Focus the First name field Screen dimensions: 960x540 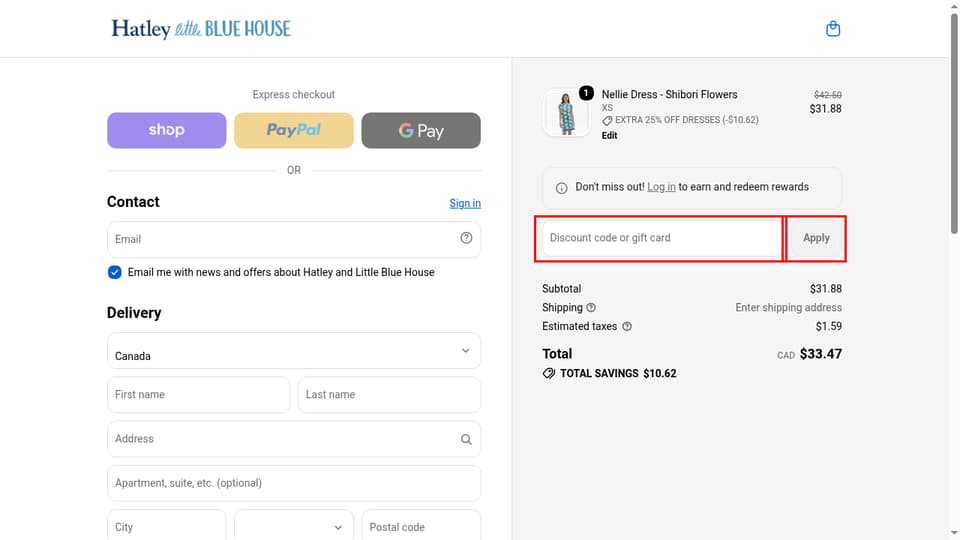point(198,395)
